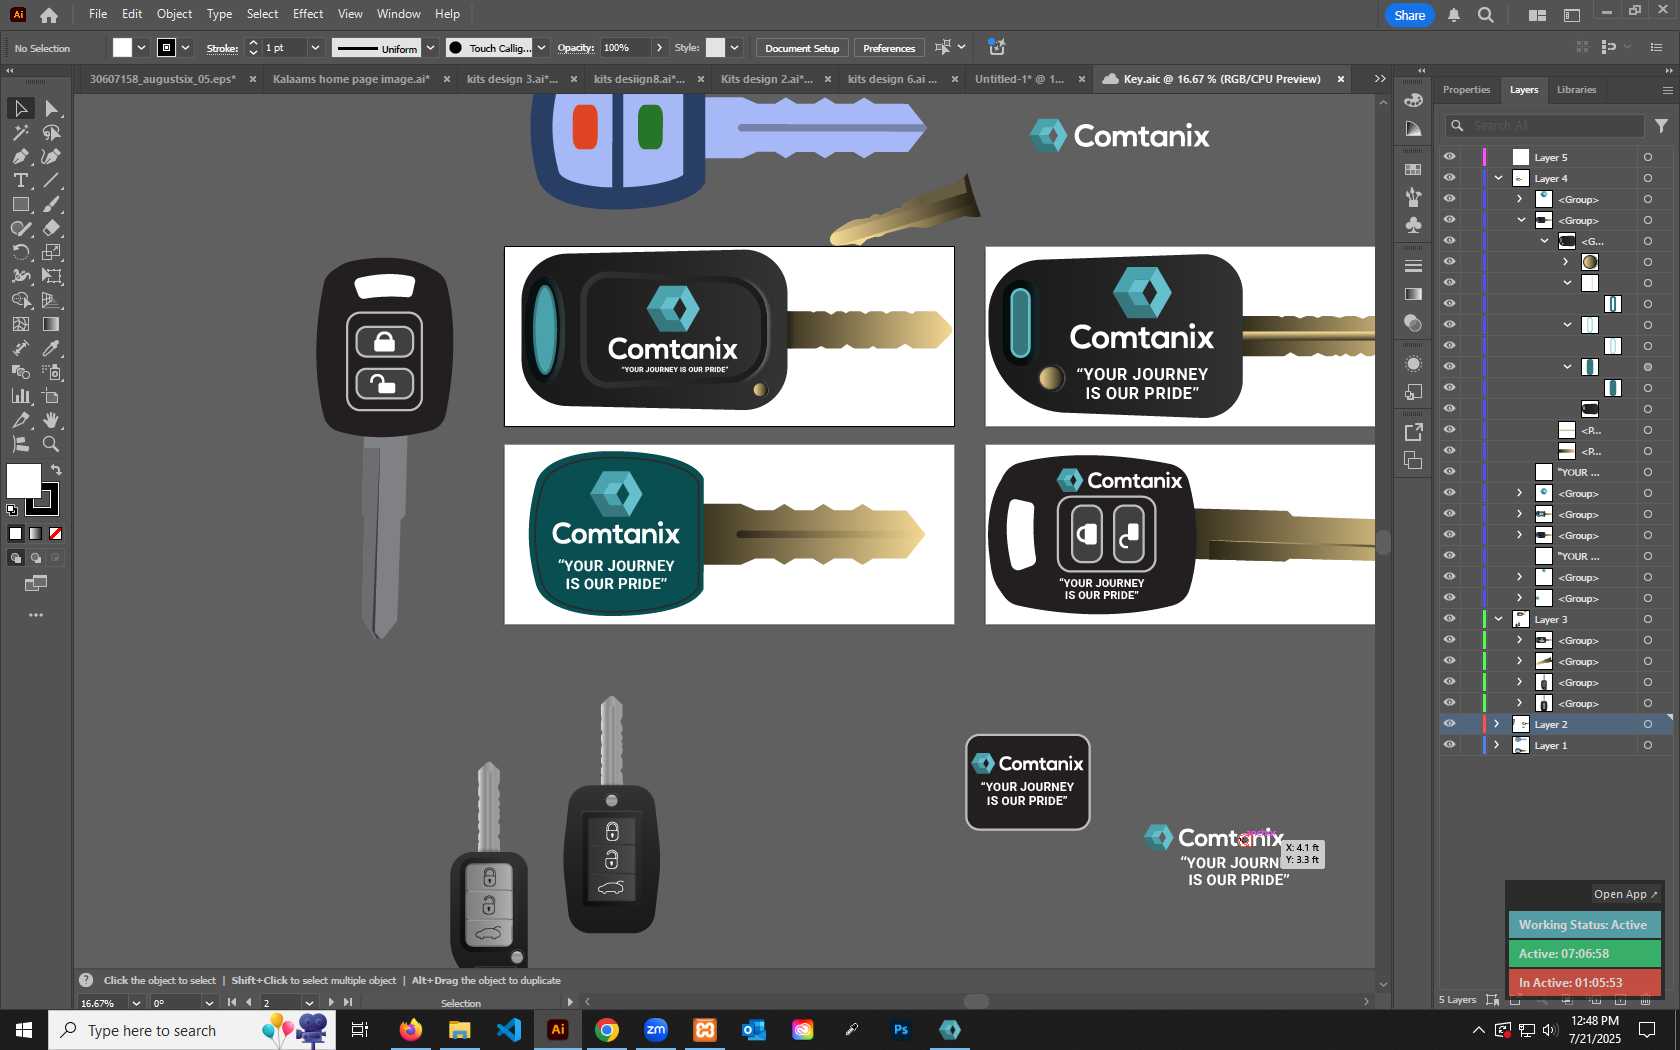Click the Document Setup button
The image size is (1680, 1050).
tap(802, 48)
